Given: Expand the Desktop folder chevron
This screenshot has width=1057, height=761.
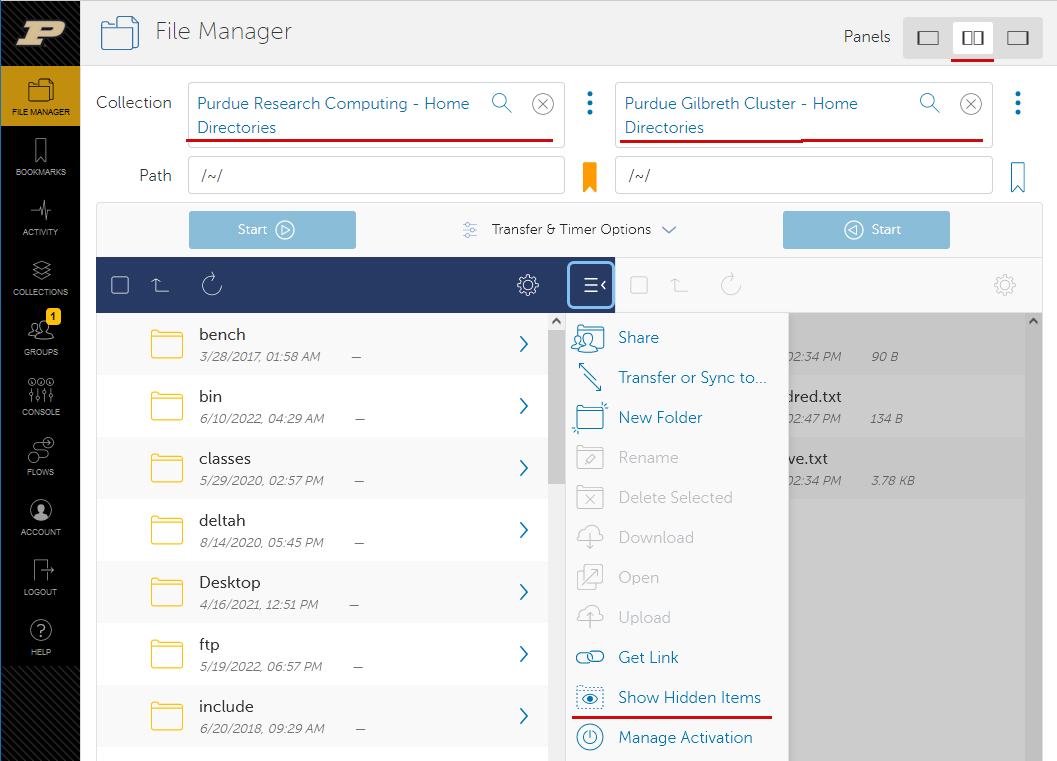Looking at the screenshot, I should point(524,592).
